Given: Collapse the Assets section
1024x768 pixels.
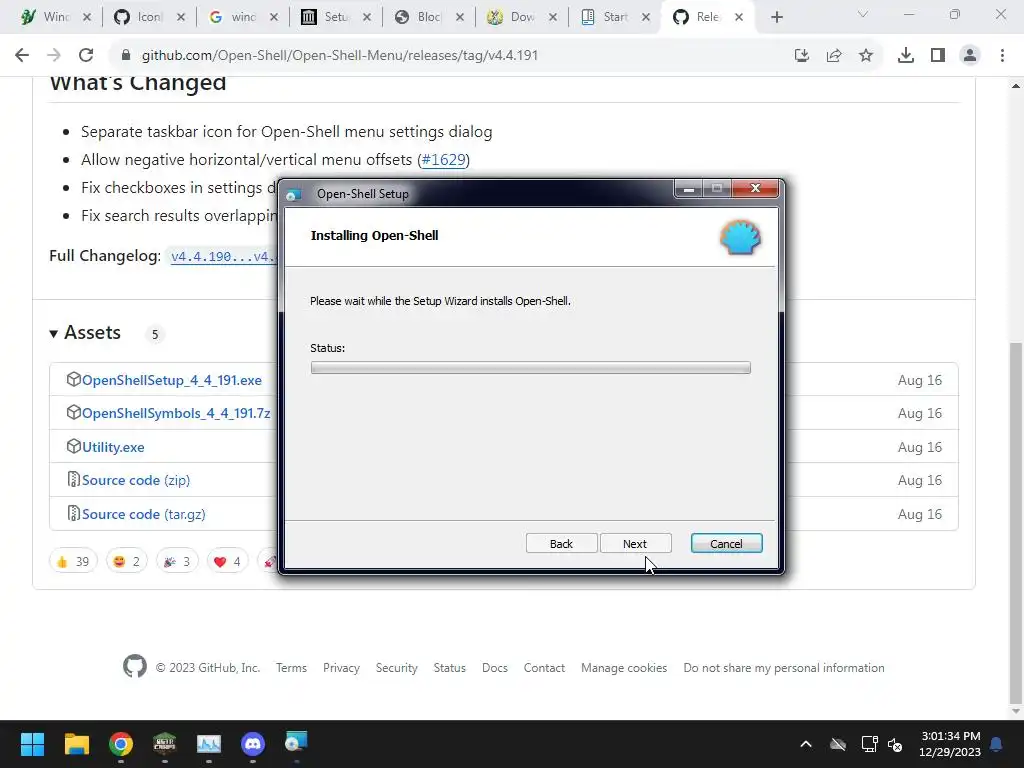Looking at the screenshot, I should [85, 333].
